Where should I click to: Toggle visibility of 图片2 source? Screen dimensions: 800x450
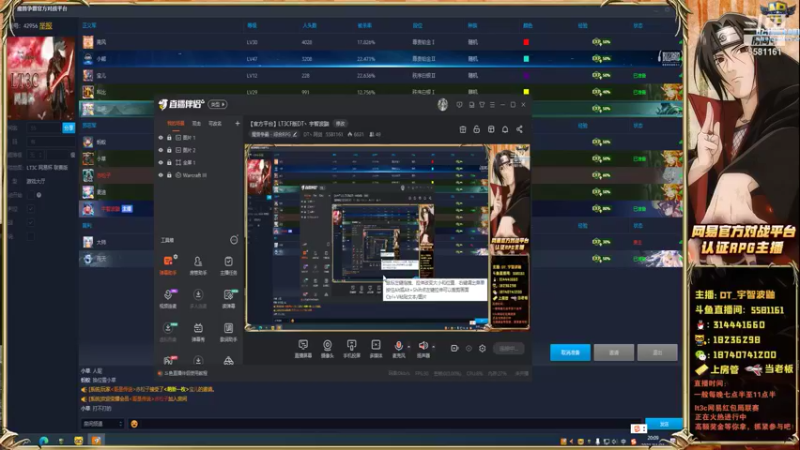pos(161,150)
